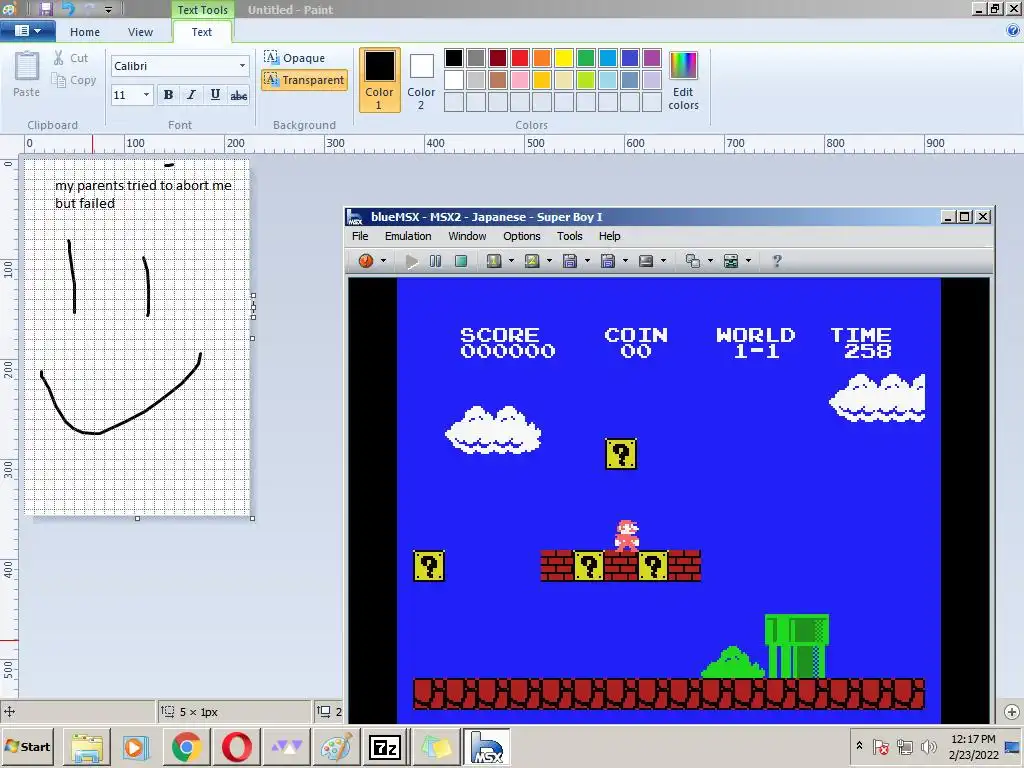Click zoom in plus button in Paint status bar

1012,712
